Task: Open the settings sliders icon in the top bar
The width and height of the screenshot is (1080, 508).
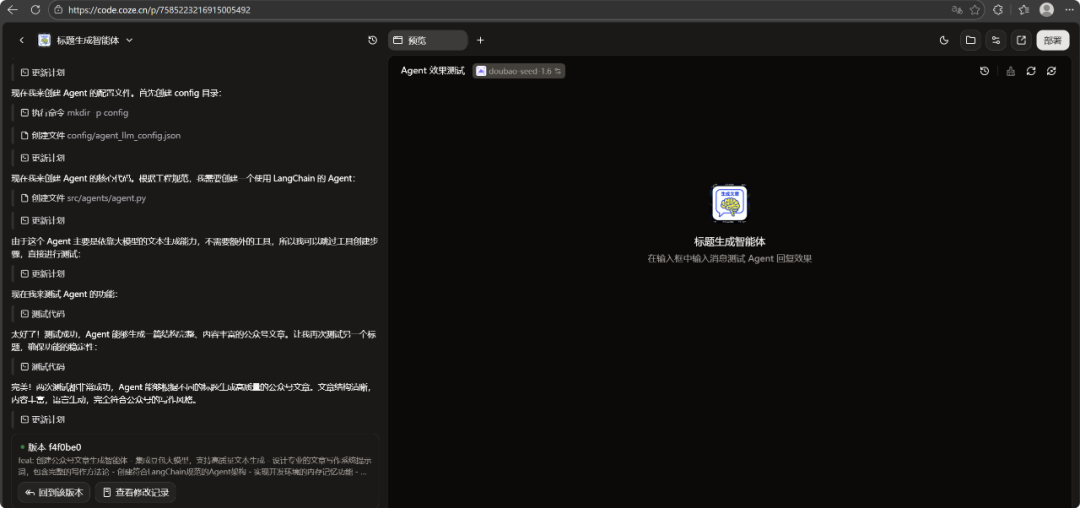Action: (995, 41)
